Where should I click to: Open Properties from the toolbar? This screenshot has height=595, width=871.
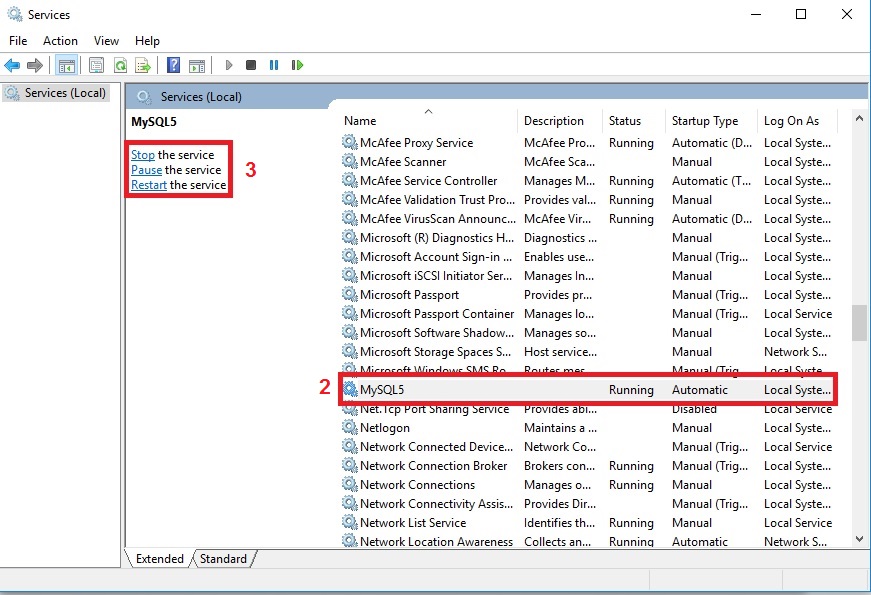tap(96, 65)
